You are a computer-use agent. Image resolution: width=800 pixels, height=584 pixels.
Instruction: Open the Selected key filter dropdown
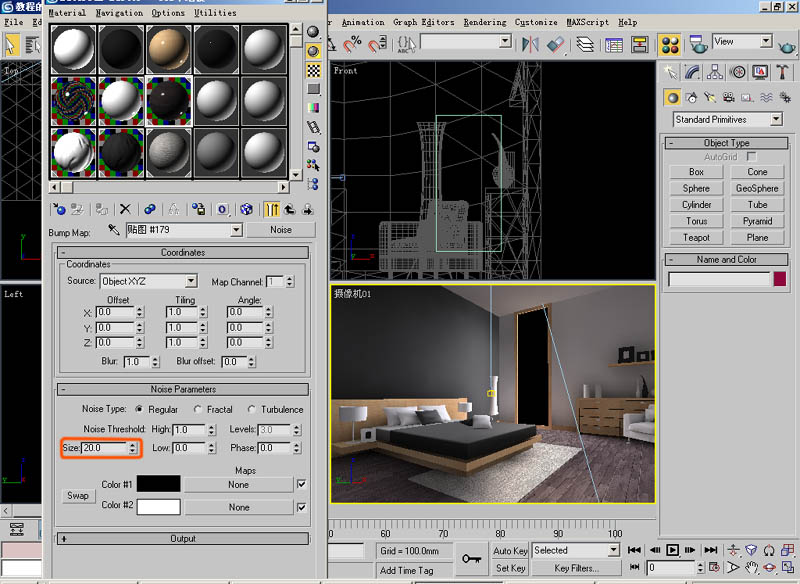pos(614,550)
